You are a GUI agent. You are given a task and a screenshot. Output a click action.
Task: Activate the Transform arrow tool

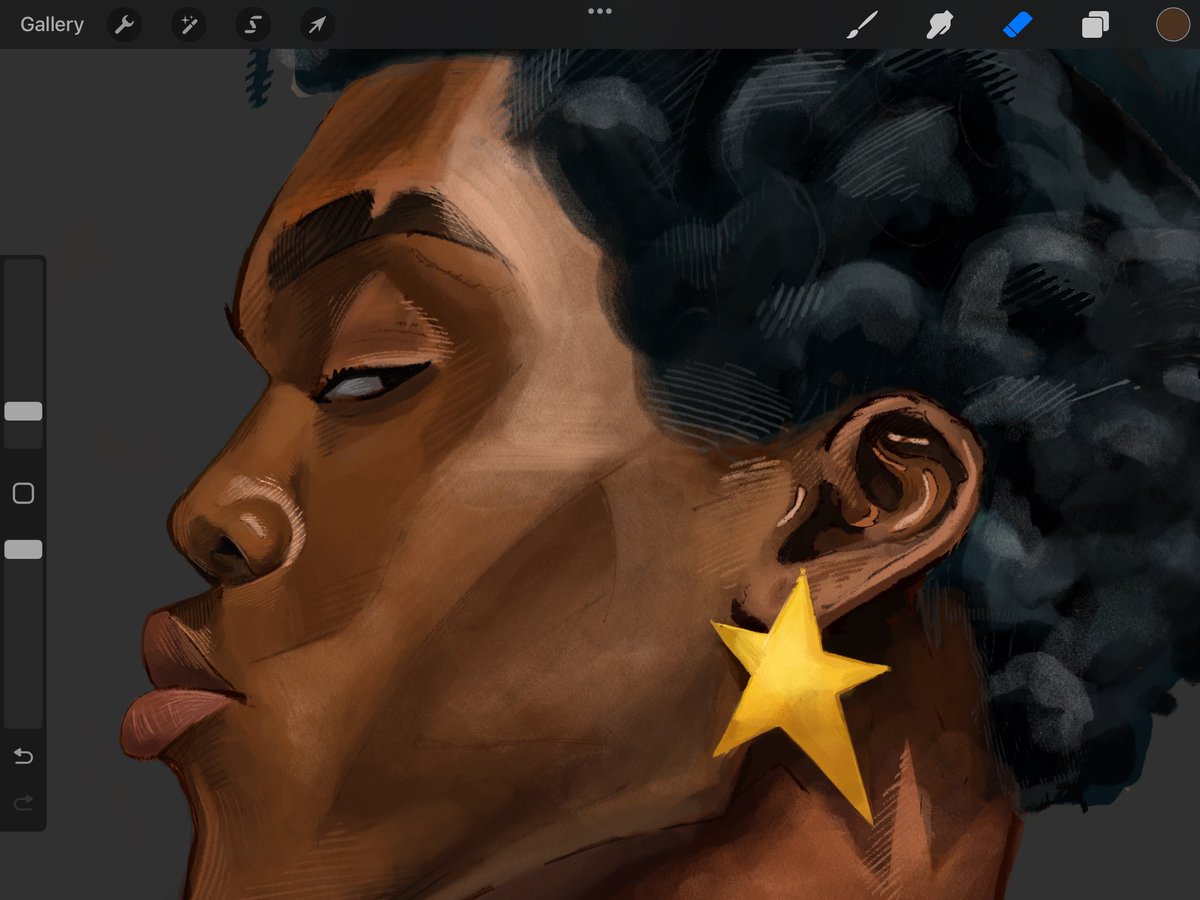click(x=317, y=25)
